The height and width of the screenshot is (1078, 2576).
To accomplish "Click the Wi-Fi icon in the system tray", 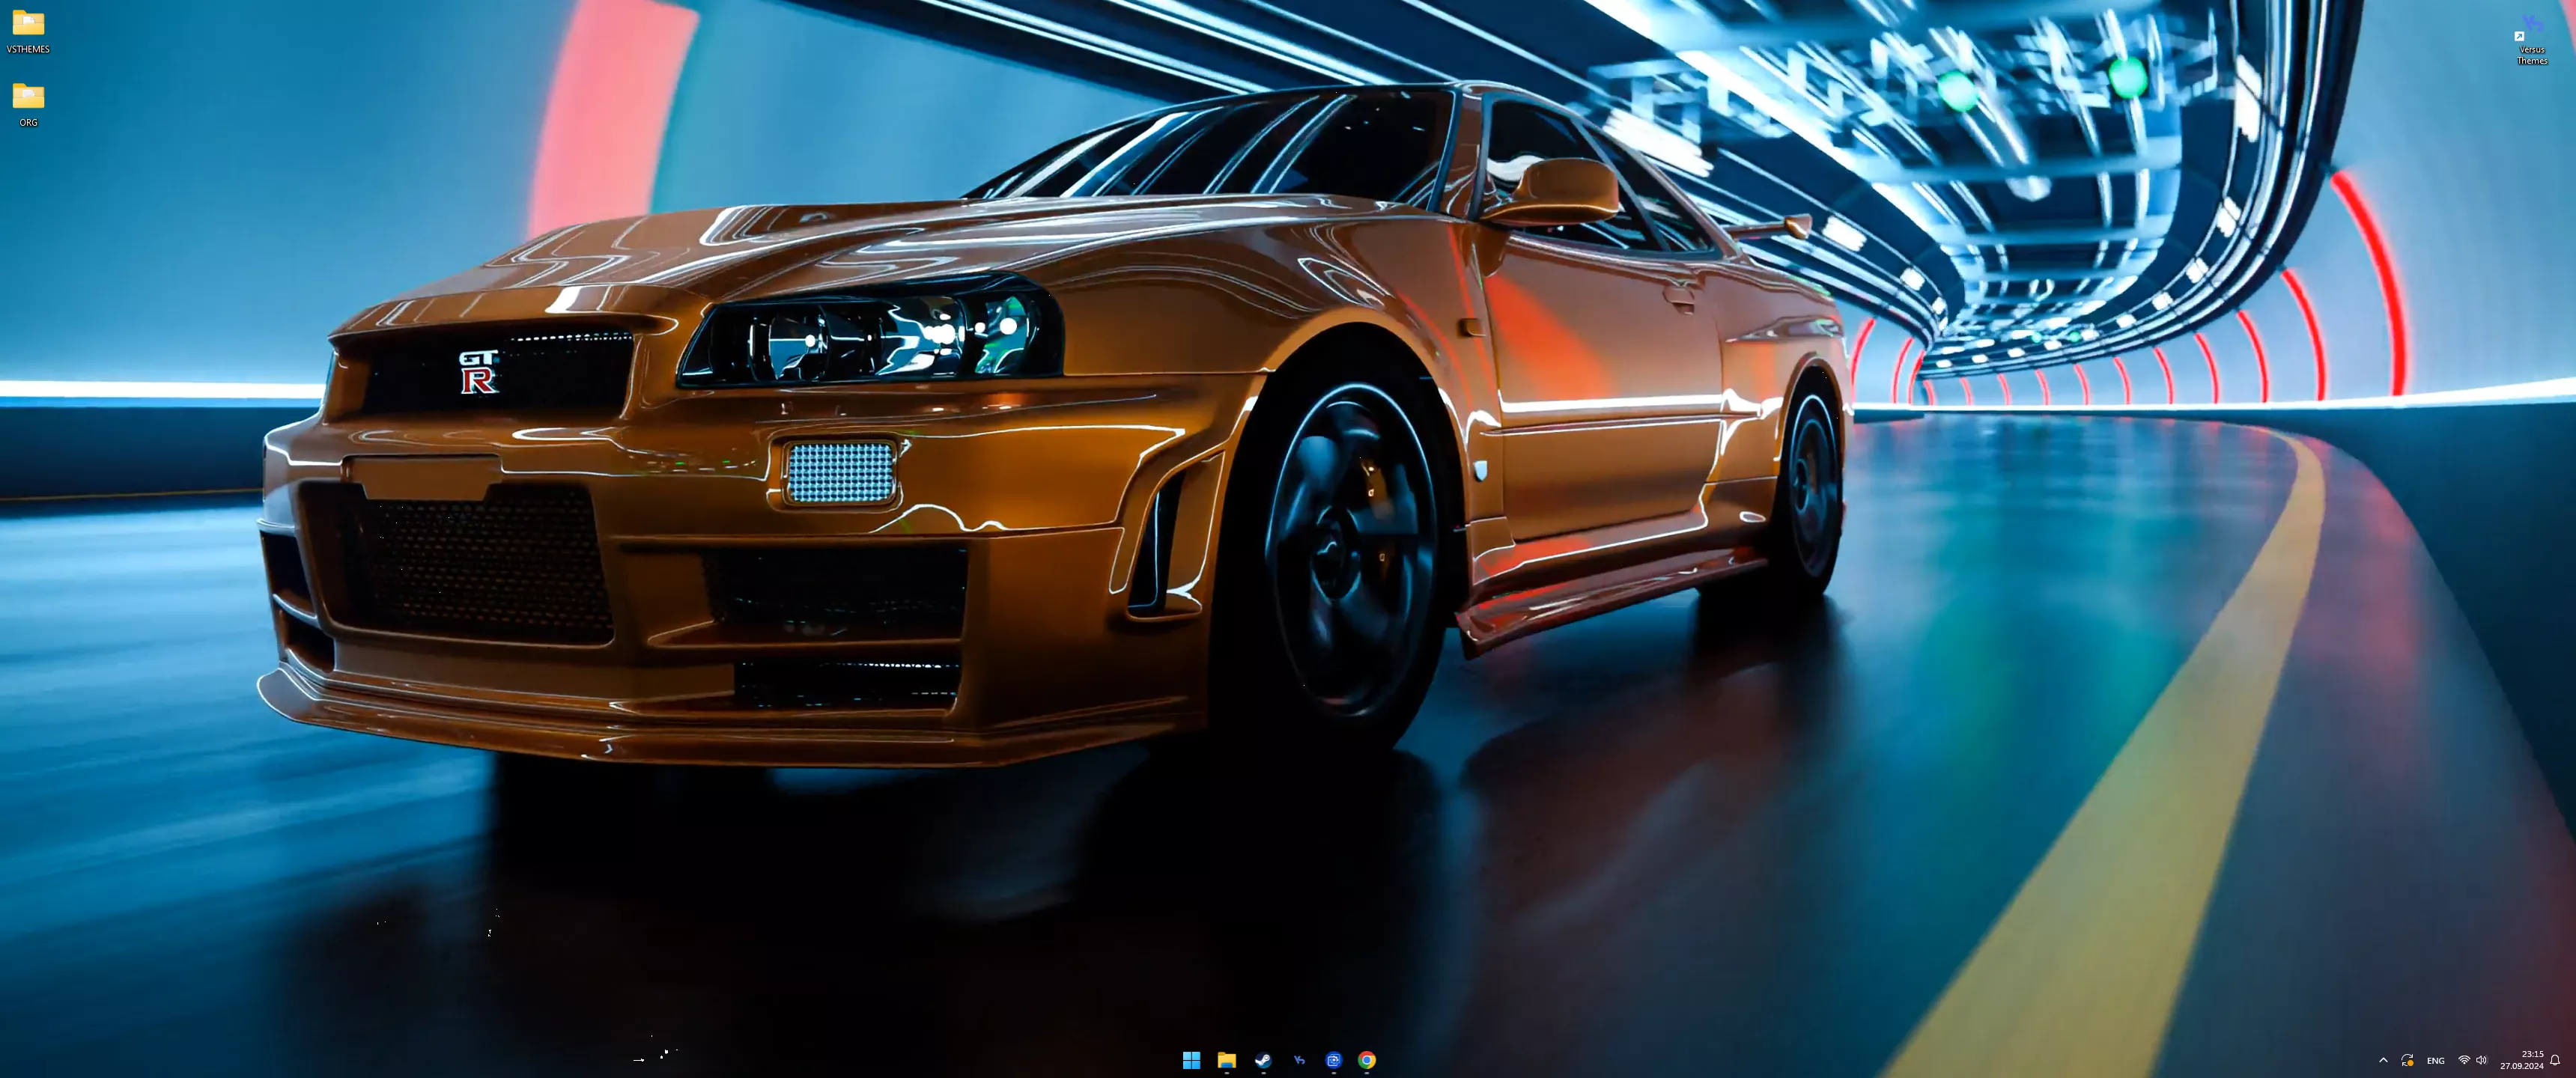I will click(2464, 1060).
